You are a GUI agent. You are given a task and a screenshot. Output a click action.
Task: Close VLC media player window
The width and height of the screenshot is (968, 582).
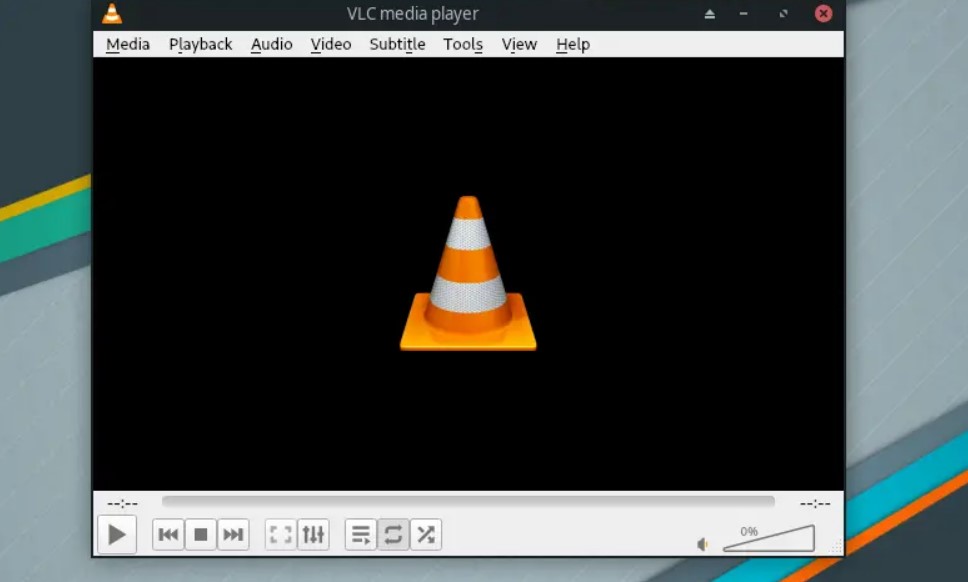823,14
